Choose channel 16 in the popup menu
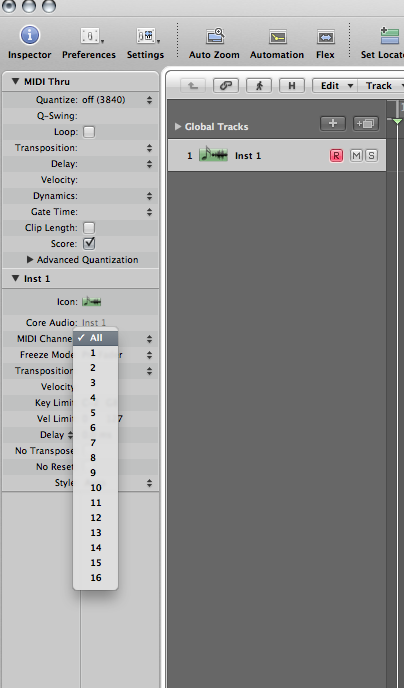 pos(96,578)
